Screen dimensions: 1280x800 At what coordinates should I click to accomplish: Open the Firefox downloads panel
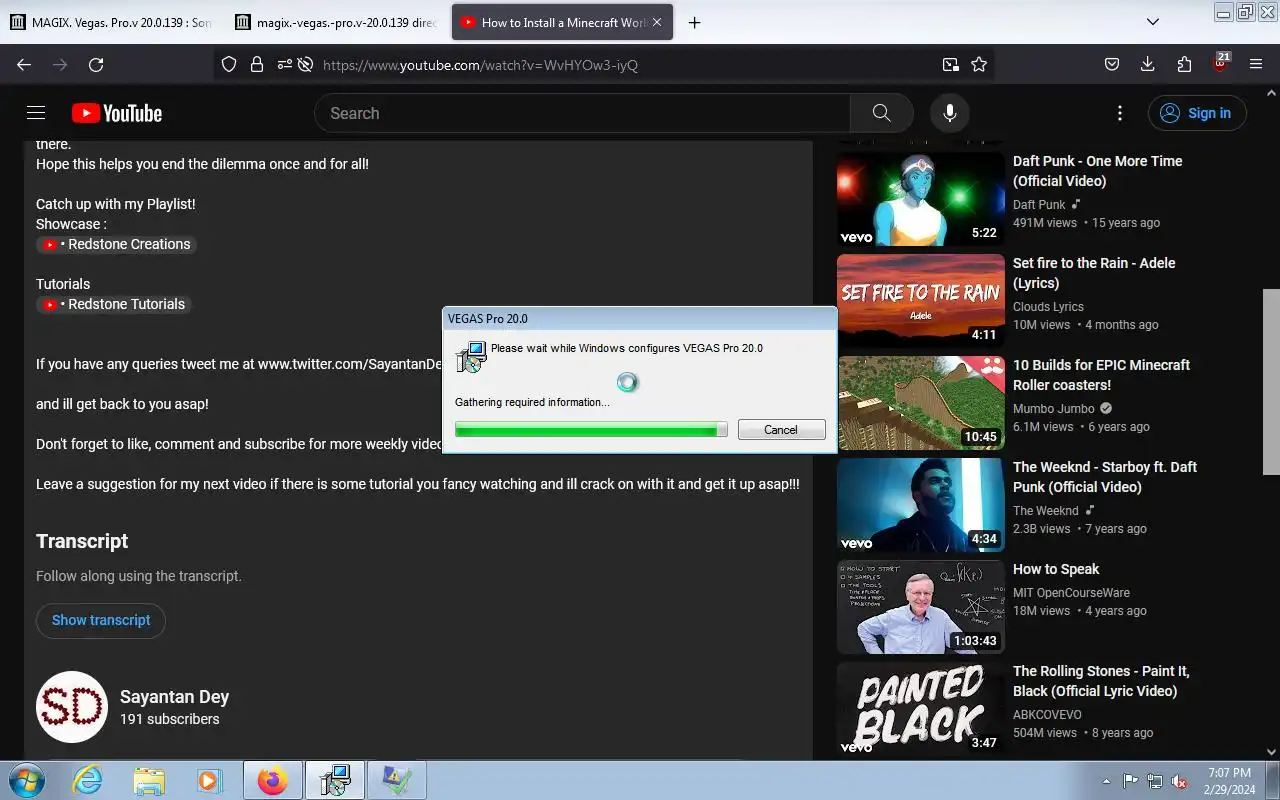click(1147, 64)
